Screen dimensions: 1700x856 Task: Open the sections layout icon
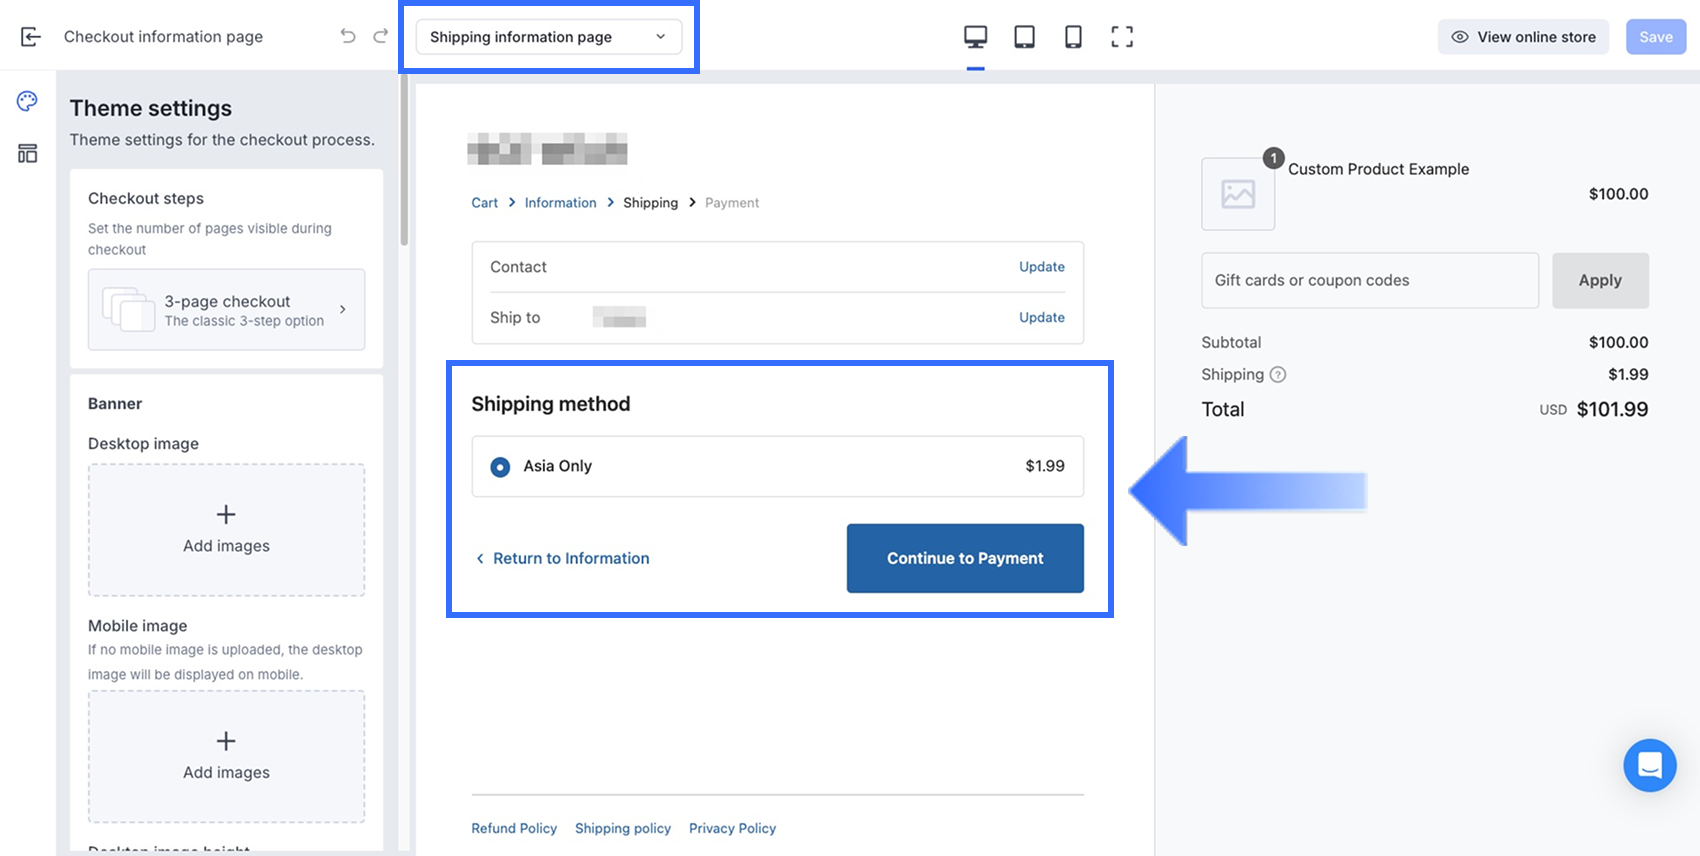(28, 153)
